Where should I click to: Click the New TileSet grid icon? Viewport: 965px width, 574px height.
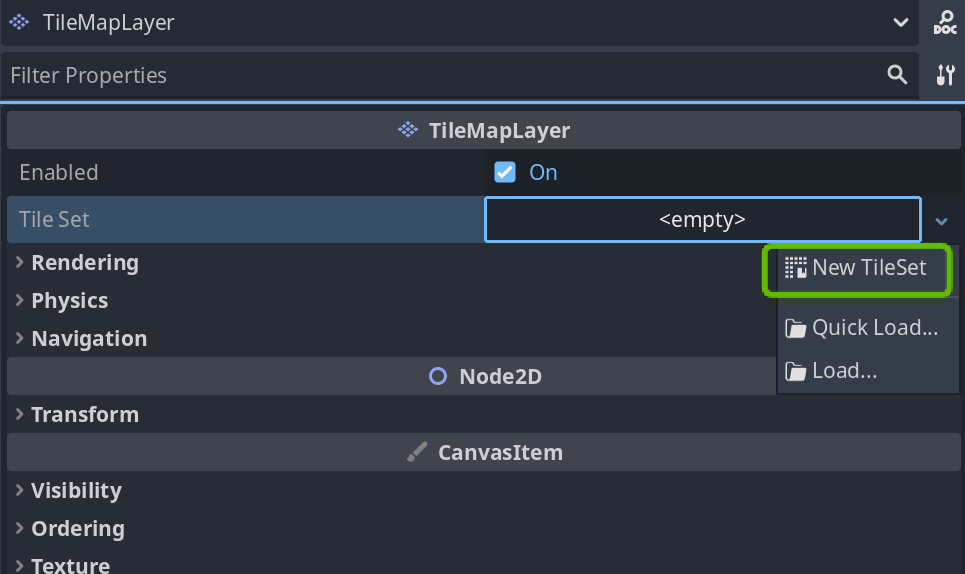pyautogui.click(x=796, y=268)
